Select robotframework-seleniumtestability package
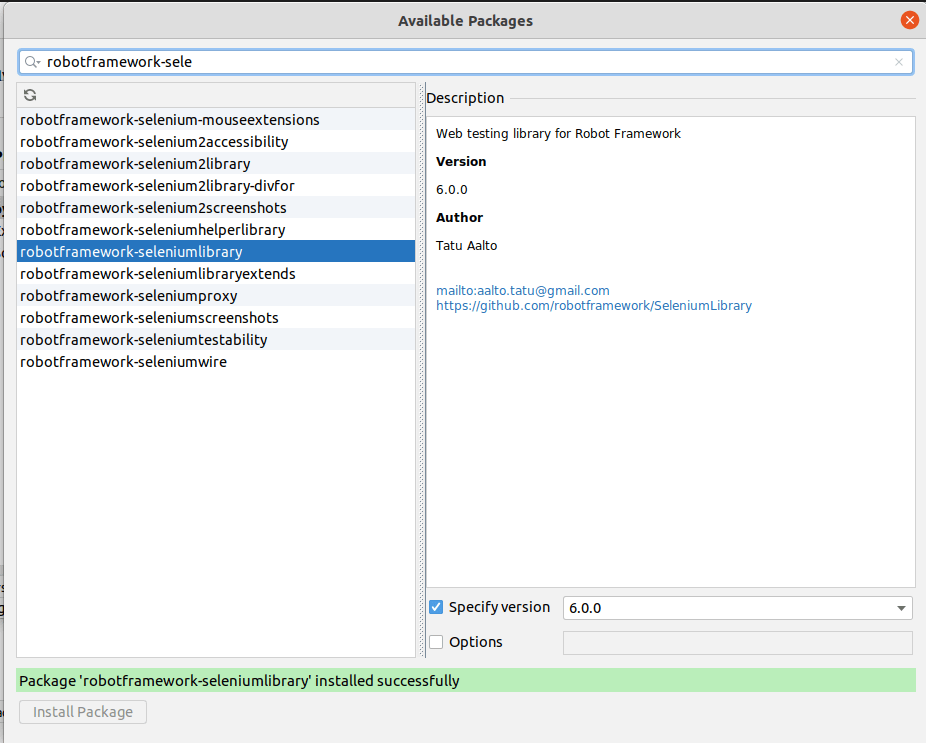The height and width of the screenshot is (743, 926). click(144, 340)
